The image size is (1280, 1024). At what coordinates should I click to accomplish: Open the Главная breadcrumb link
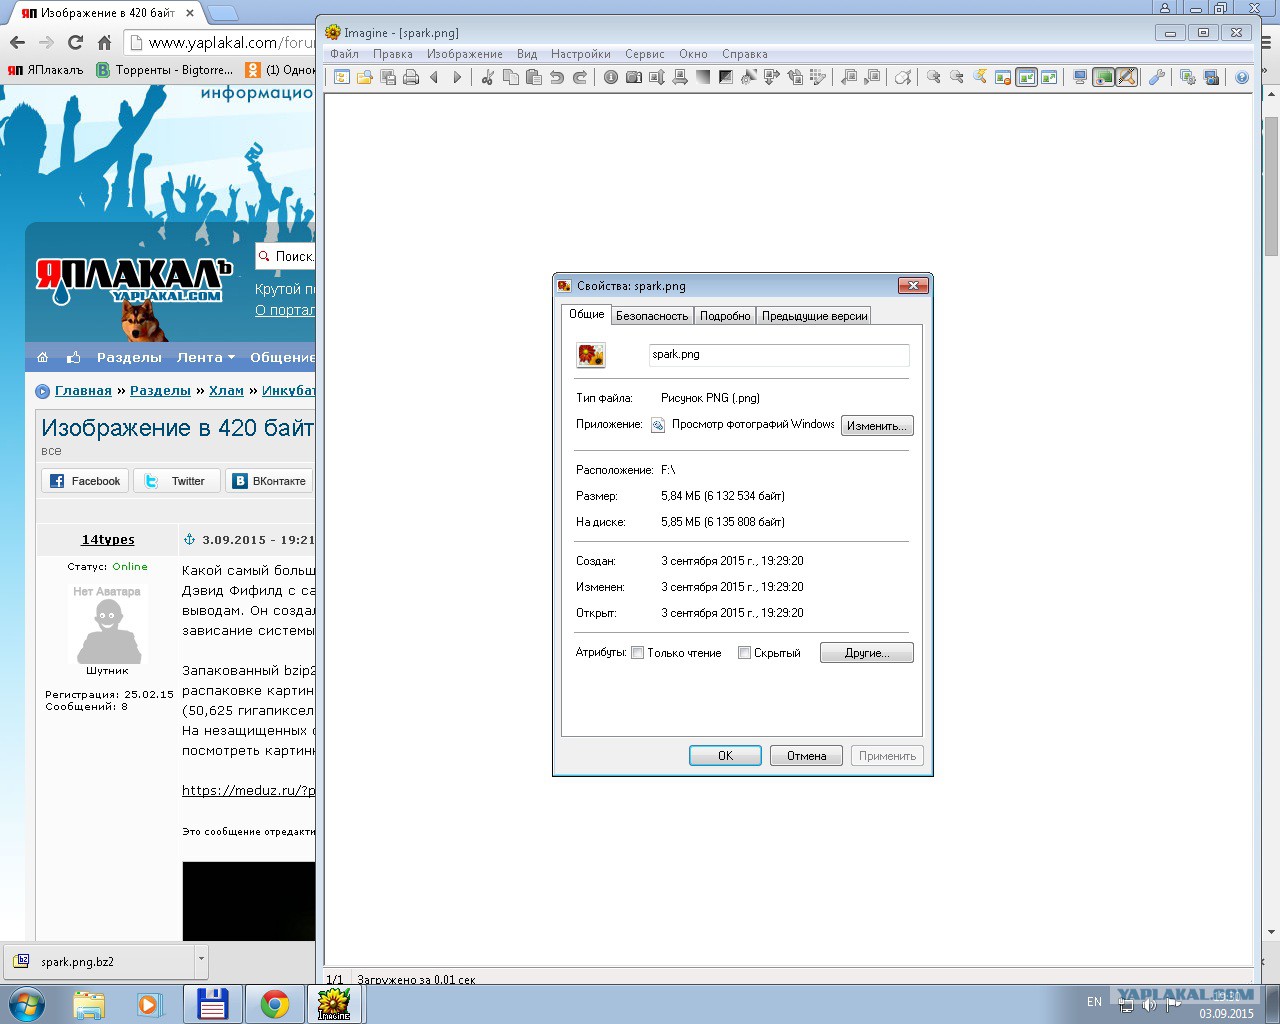tap(83, 391)
